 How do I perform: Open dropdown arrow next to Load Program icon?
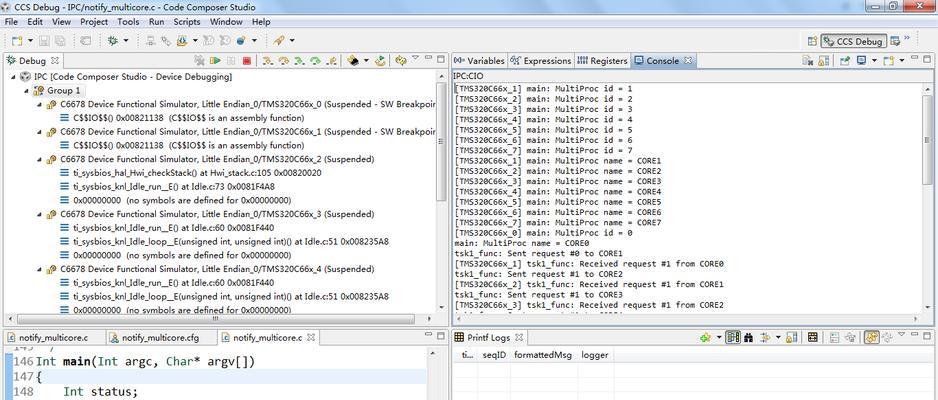(195, 41)
